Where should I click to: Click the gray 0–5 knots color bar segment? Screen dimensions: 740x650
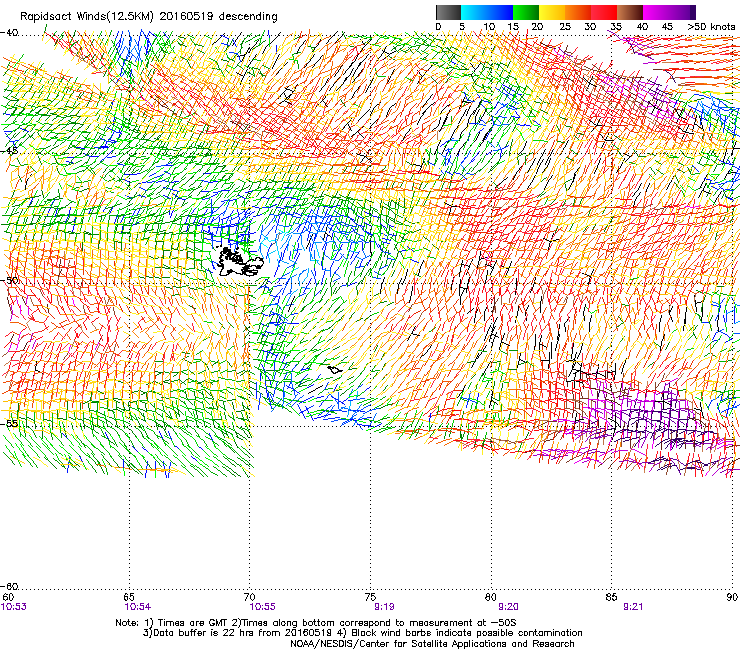coord(448,12)
